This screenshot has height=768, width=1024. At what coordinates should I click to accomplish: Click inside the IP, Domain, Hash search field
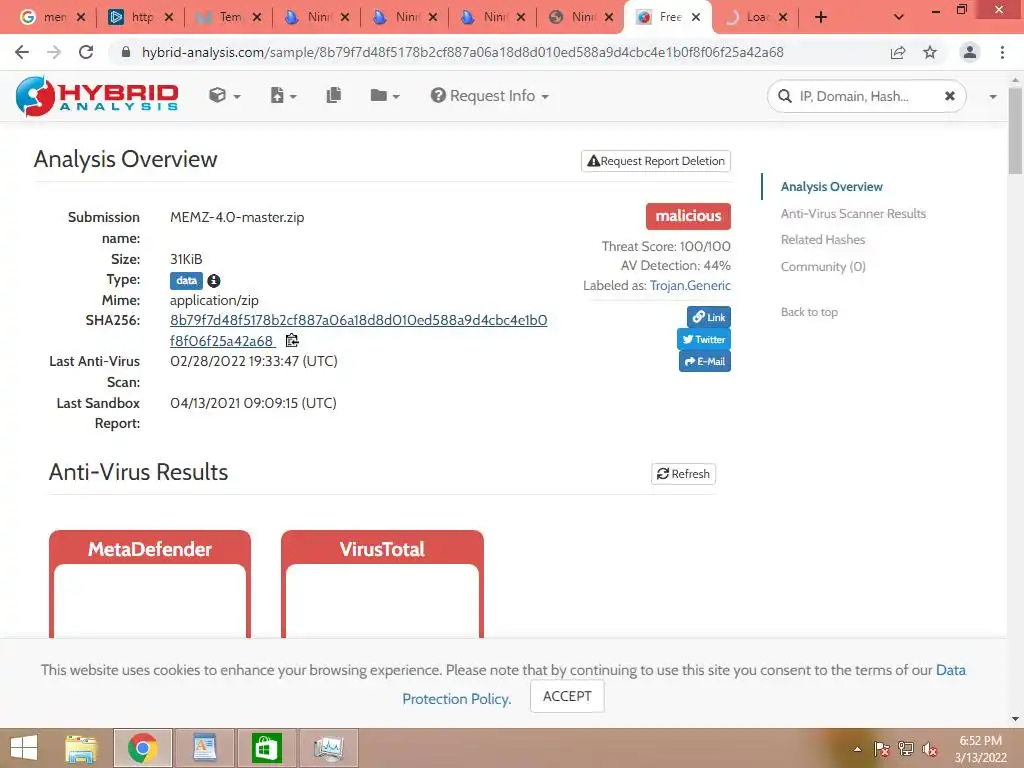click(866, 96)
